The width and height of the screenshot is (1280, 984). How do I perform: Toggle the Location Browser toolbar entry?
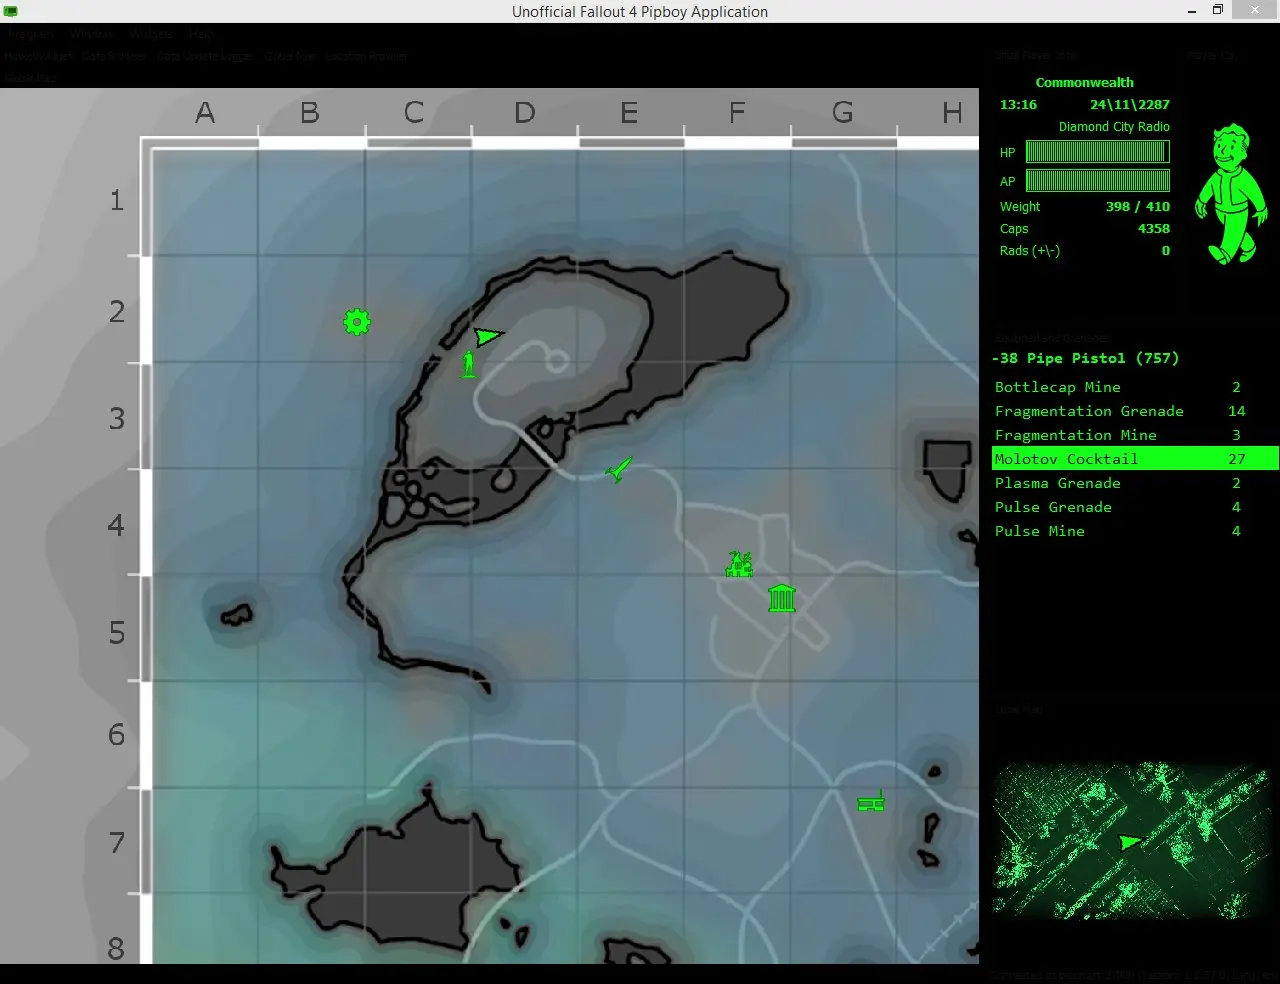[366, 56]
